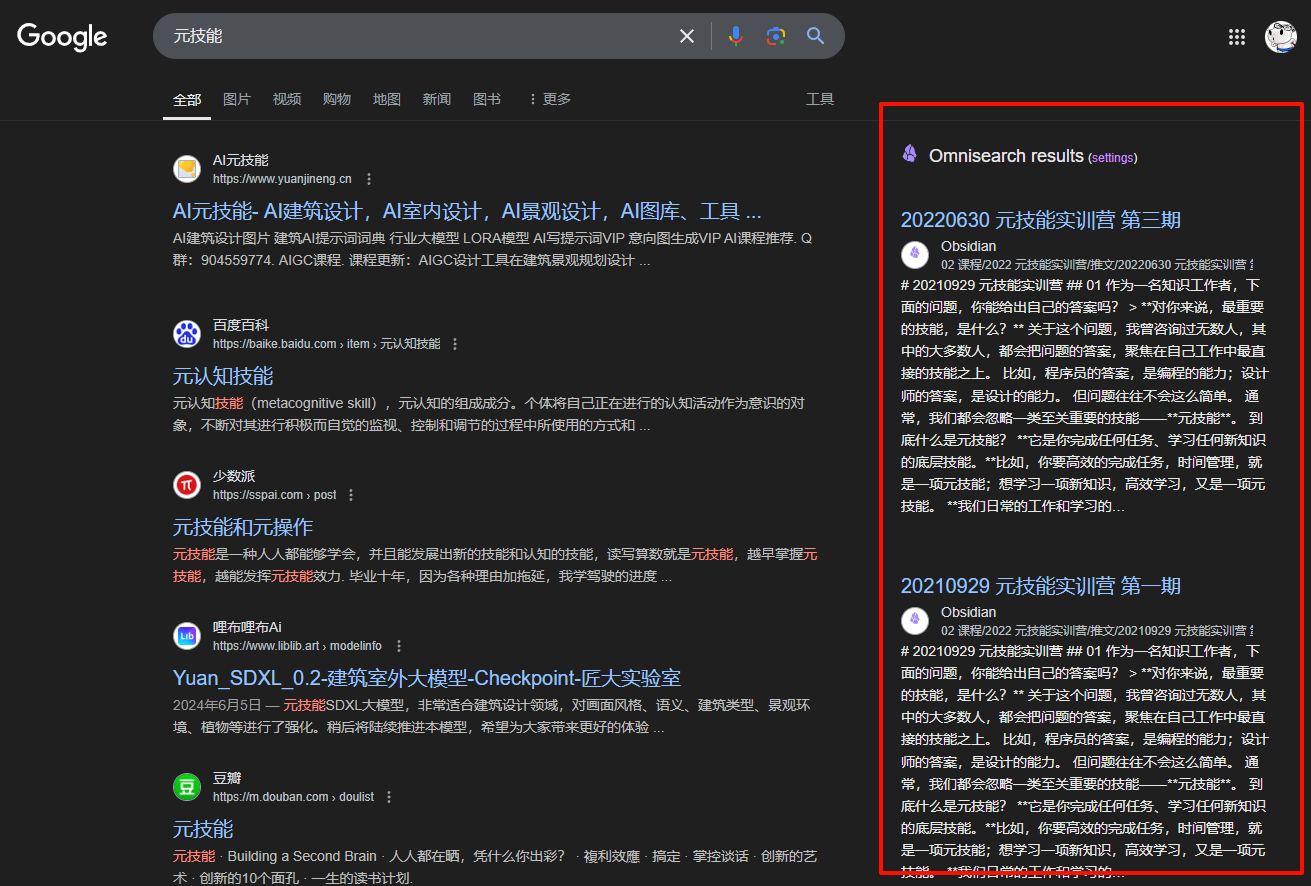Select the 全部 results tab
Image resolution: width=1311 pixels, height=886 pixels.
point(187,99)
